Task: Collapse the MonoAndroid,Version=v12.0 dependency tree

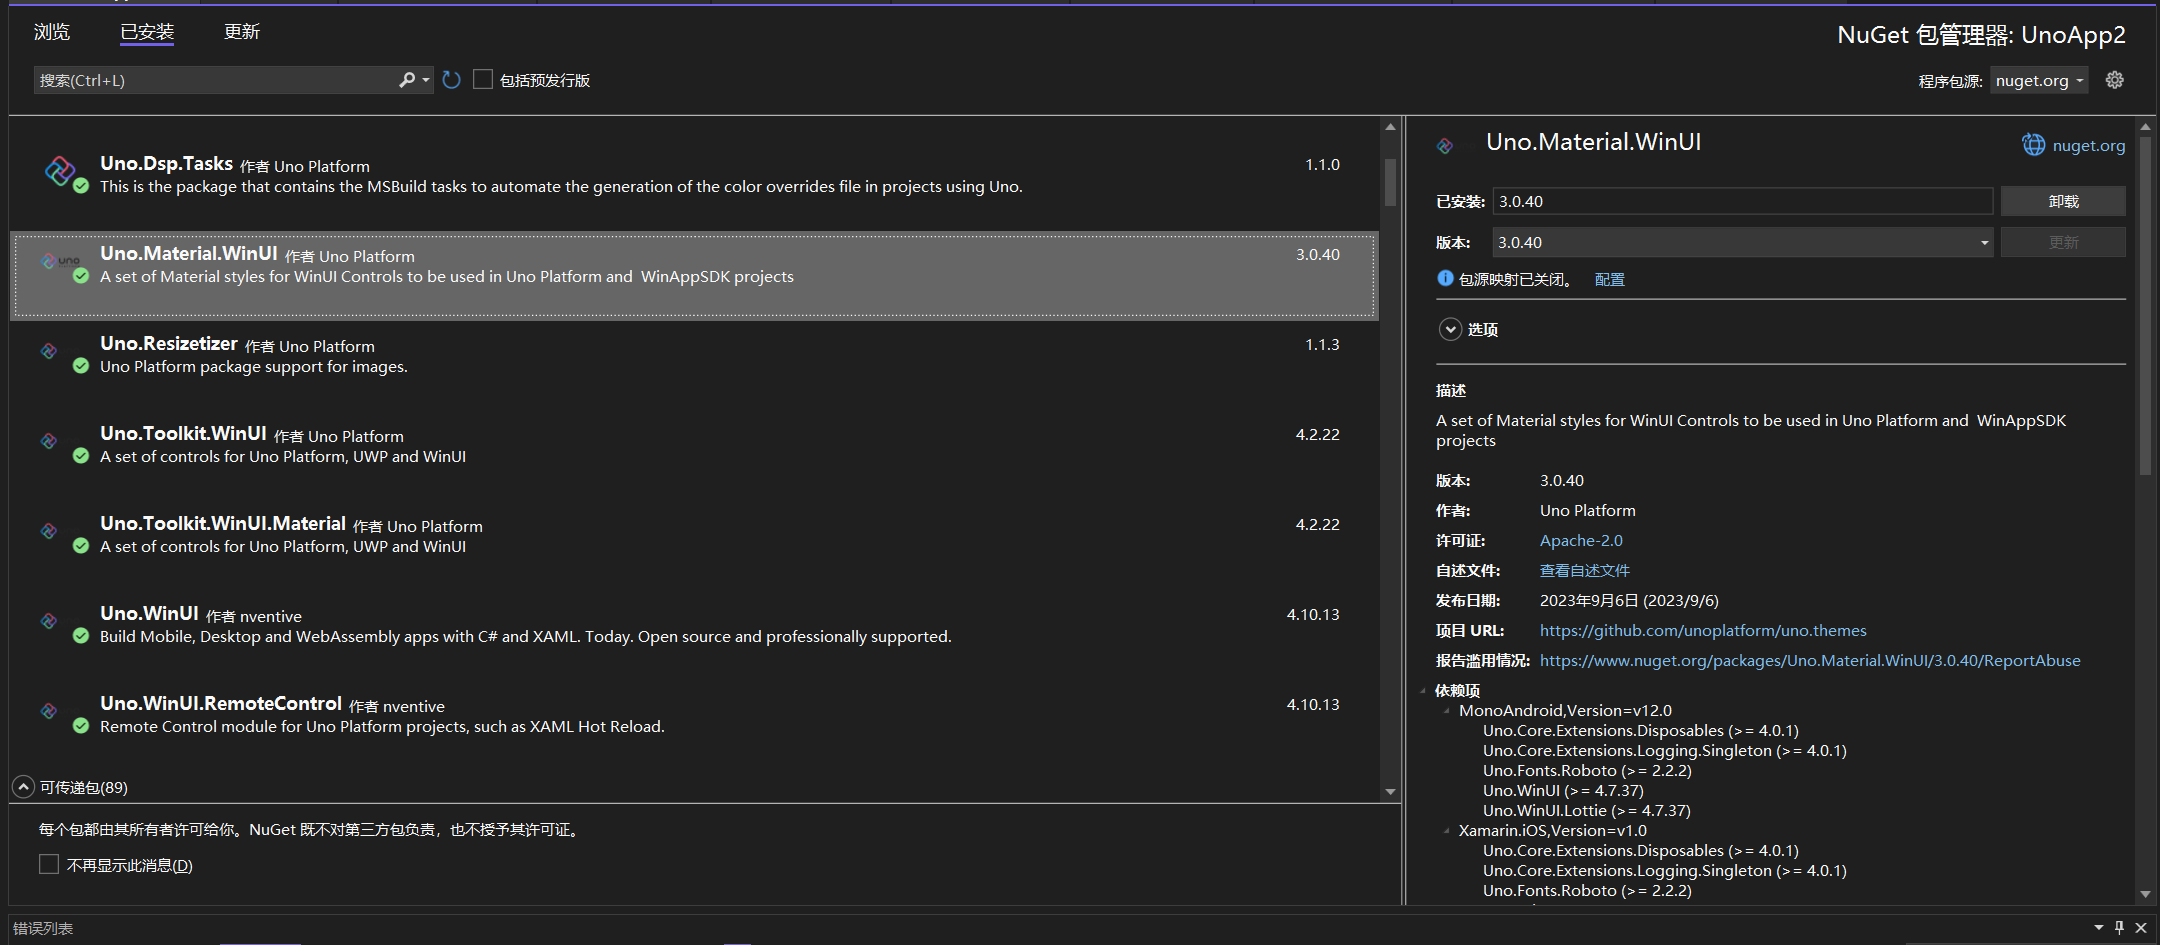Action: (x=1447, y=710)
